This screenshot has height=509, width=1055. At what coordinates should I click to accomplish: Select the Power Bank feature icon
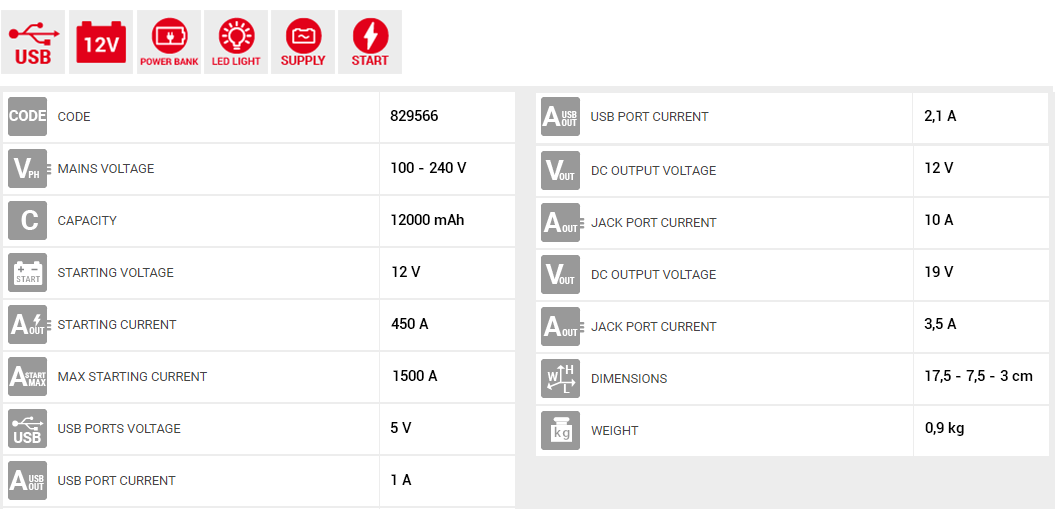(169, 42)
